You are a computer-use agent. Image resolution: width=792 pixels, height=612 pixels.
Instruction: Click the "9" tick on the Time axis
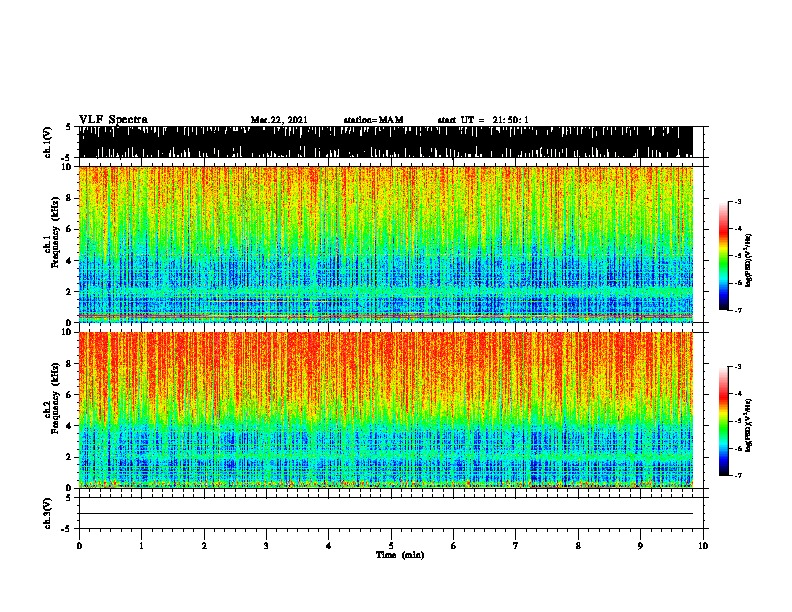pos(640,546)
